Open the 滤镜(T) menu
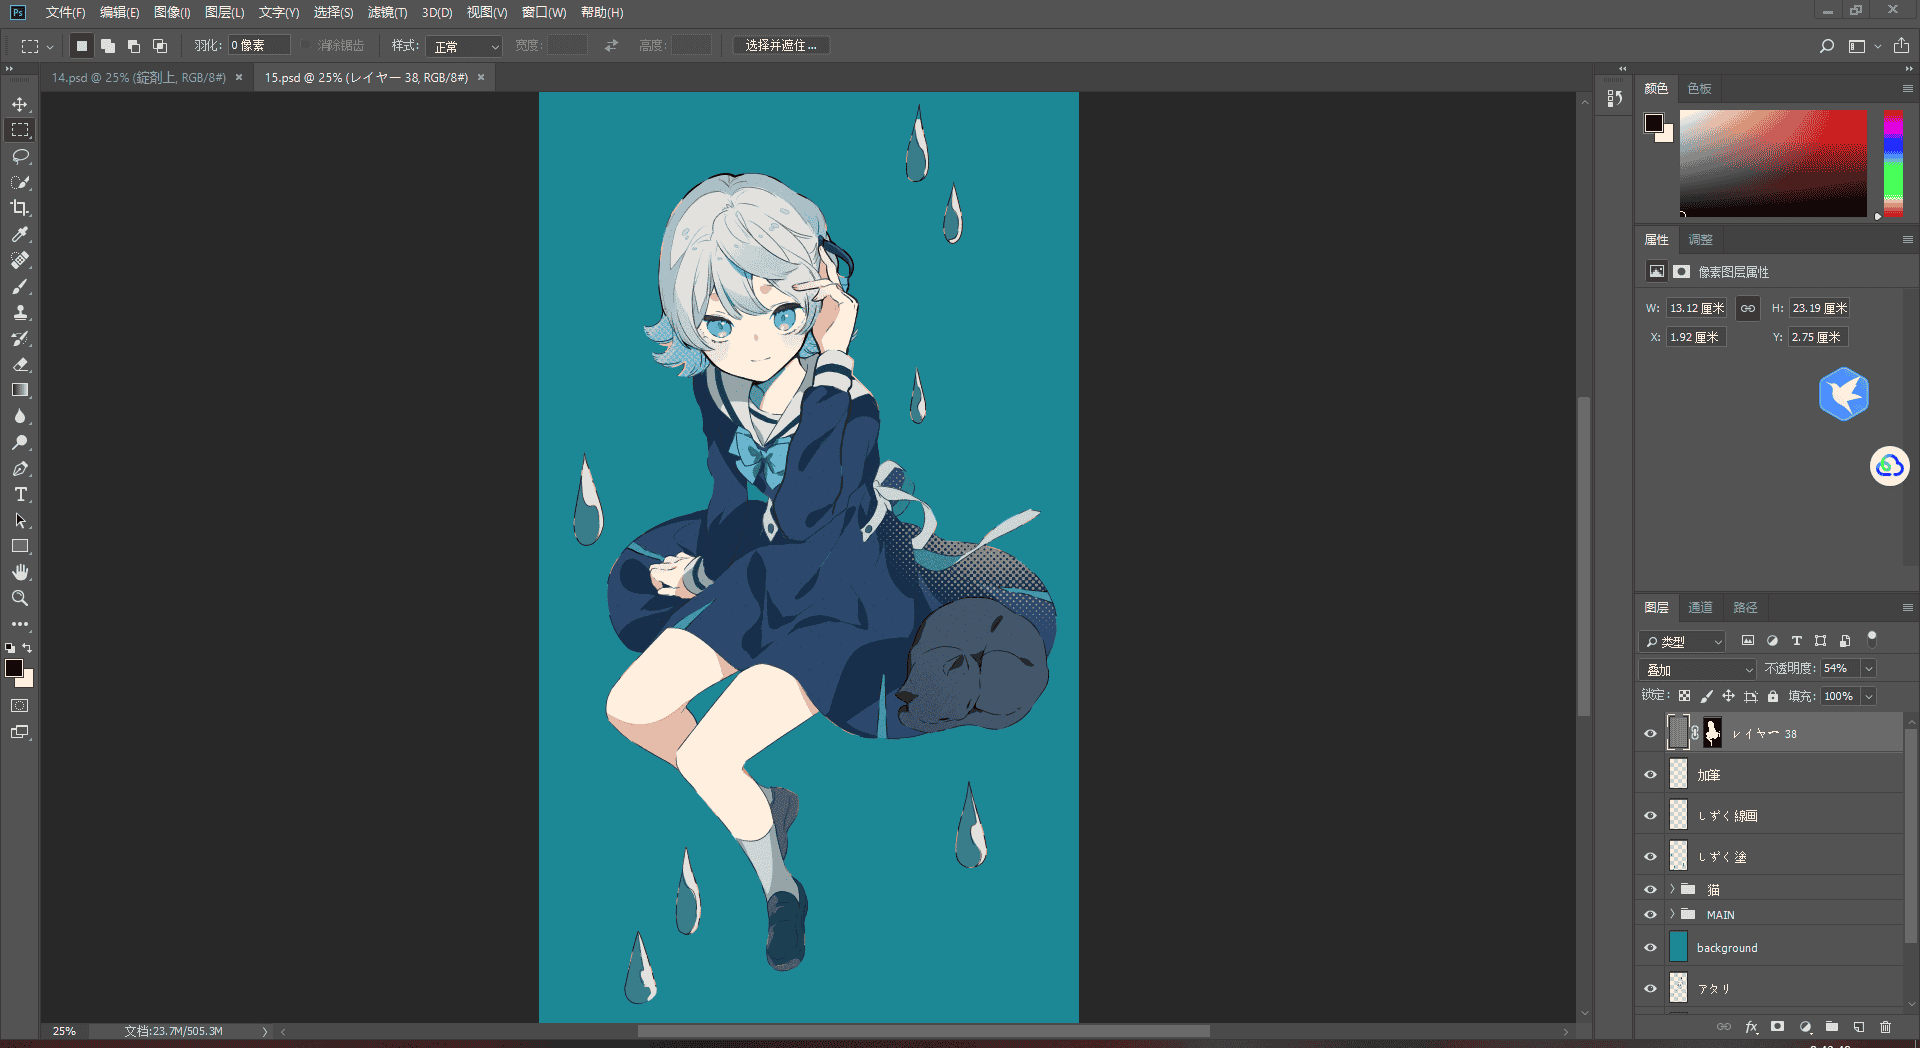This screenshot has width=1920, height=1048. tap(387, 12)
